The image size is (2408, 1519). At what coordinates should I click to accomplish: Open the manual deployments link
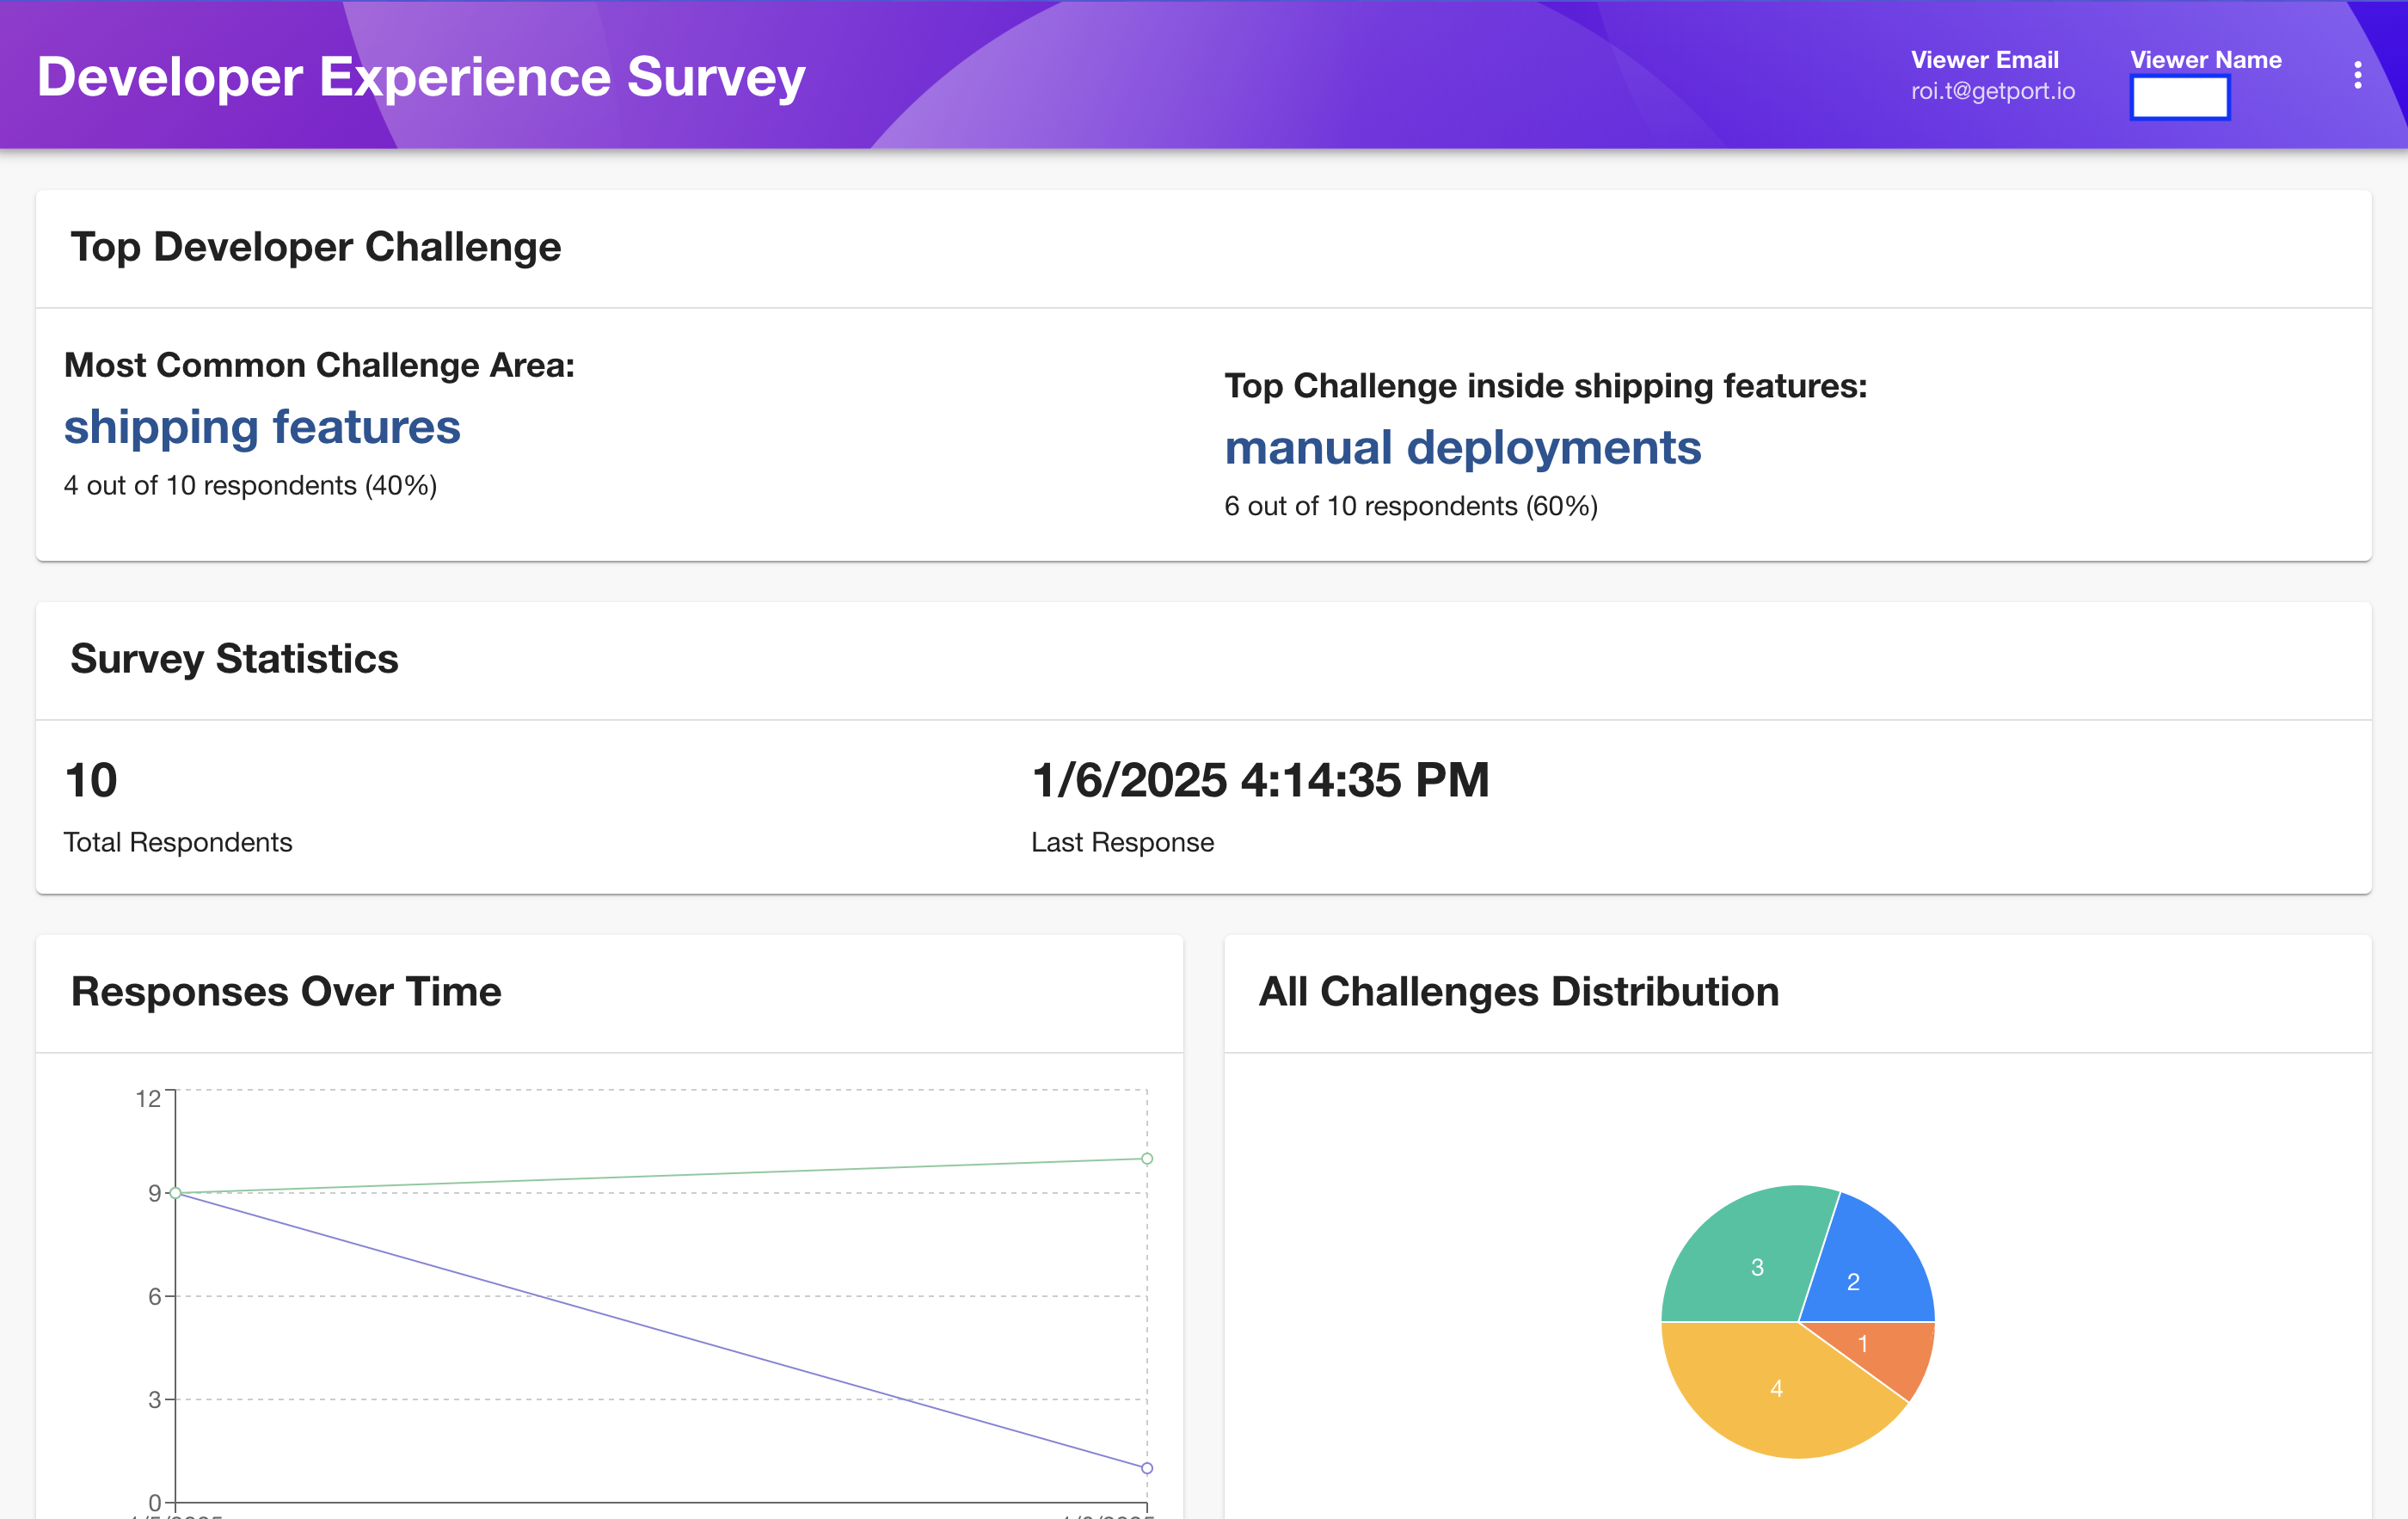click(1463, 447)
